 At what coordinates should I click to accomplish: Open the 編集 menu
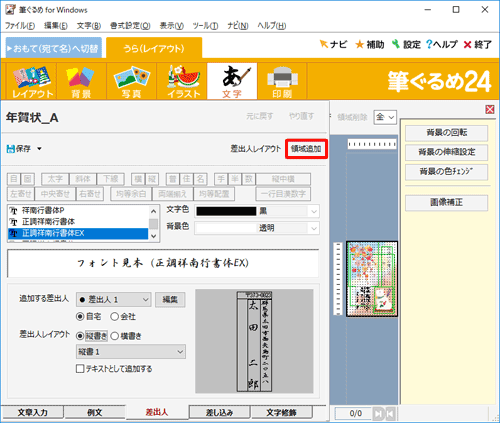pos(56,26)
